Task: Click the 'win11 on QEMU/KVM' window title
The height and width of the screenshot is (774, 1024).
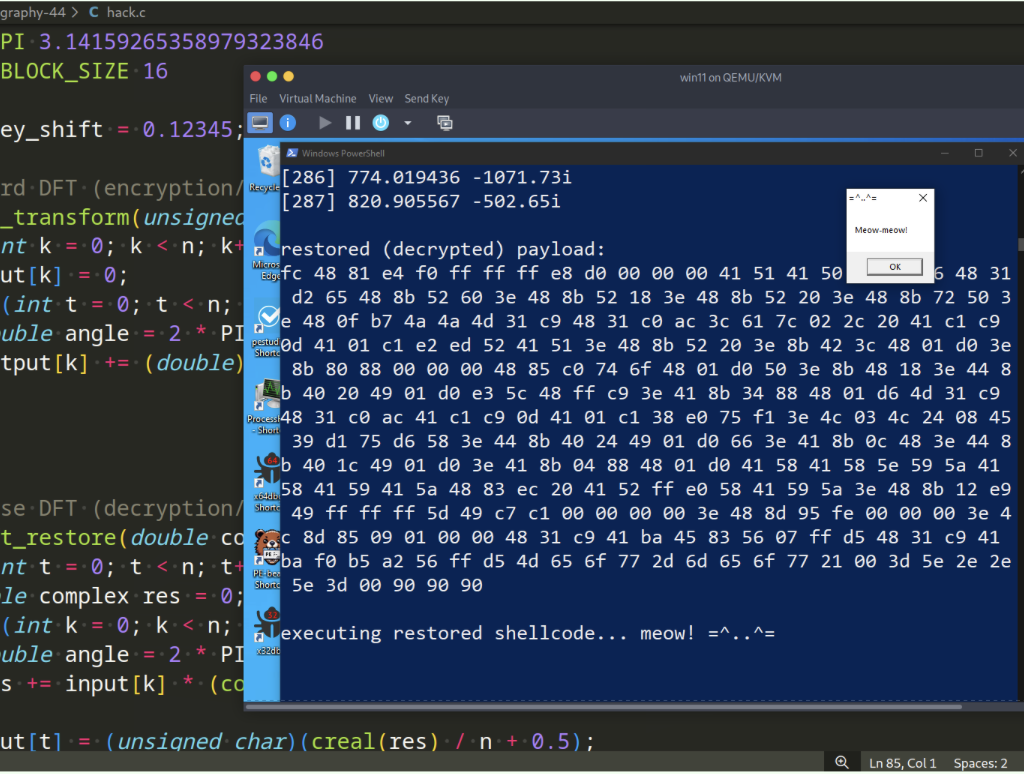Action: coord(730,78)
